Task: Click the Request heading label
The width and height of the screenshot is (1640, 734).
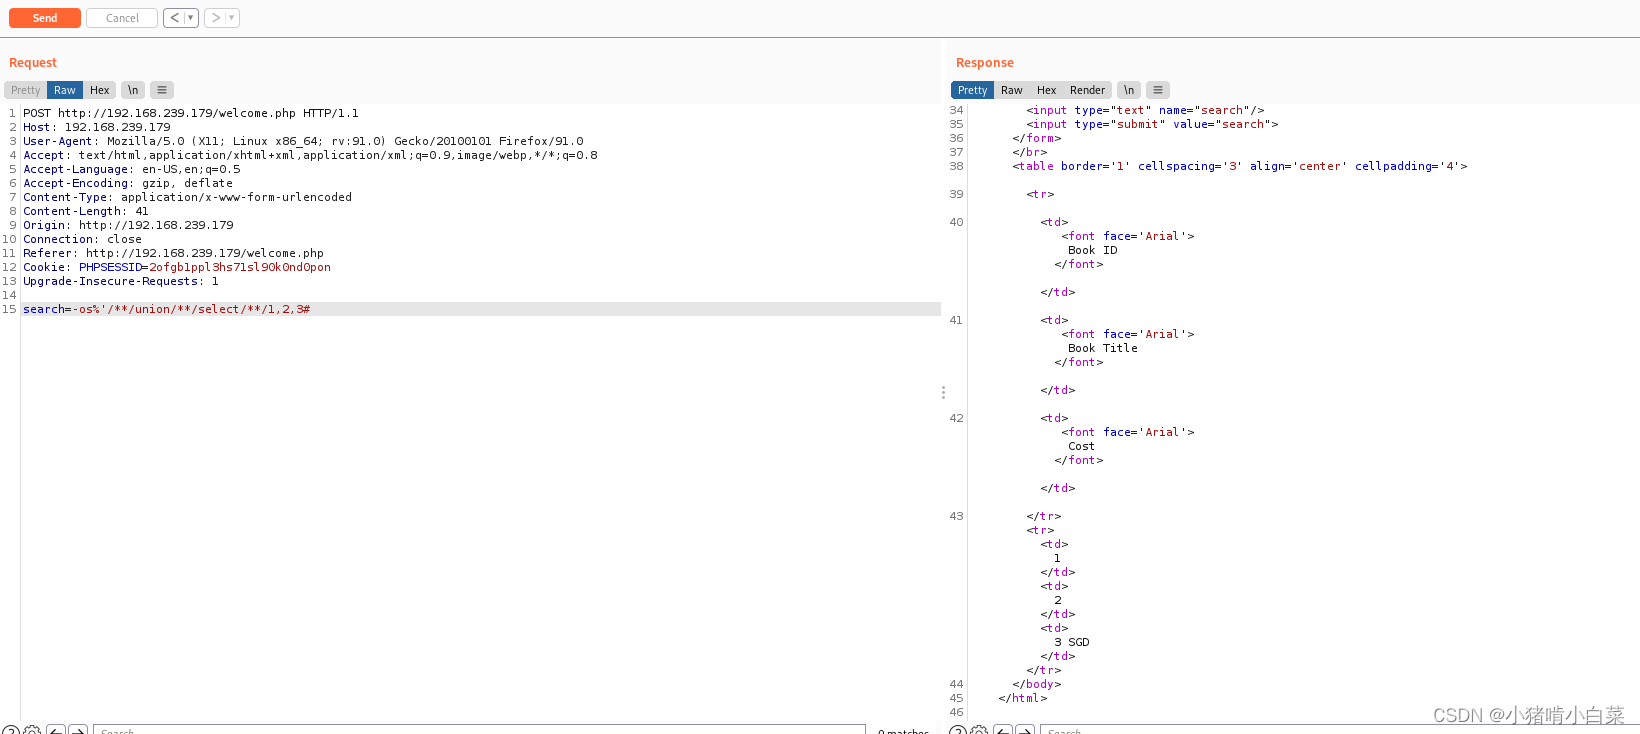Action: pyautogui.click(x=33, y=63)
